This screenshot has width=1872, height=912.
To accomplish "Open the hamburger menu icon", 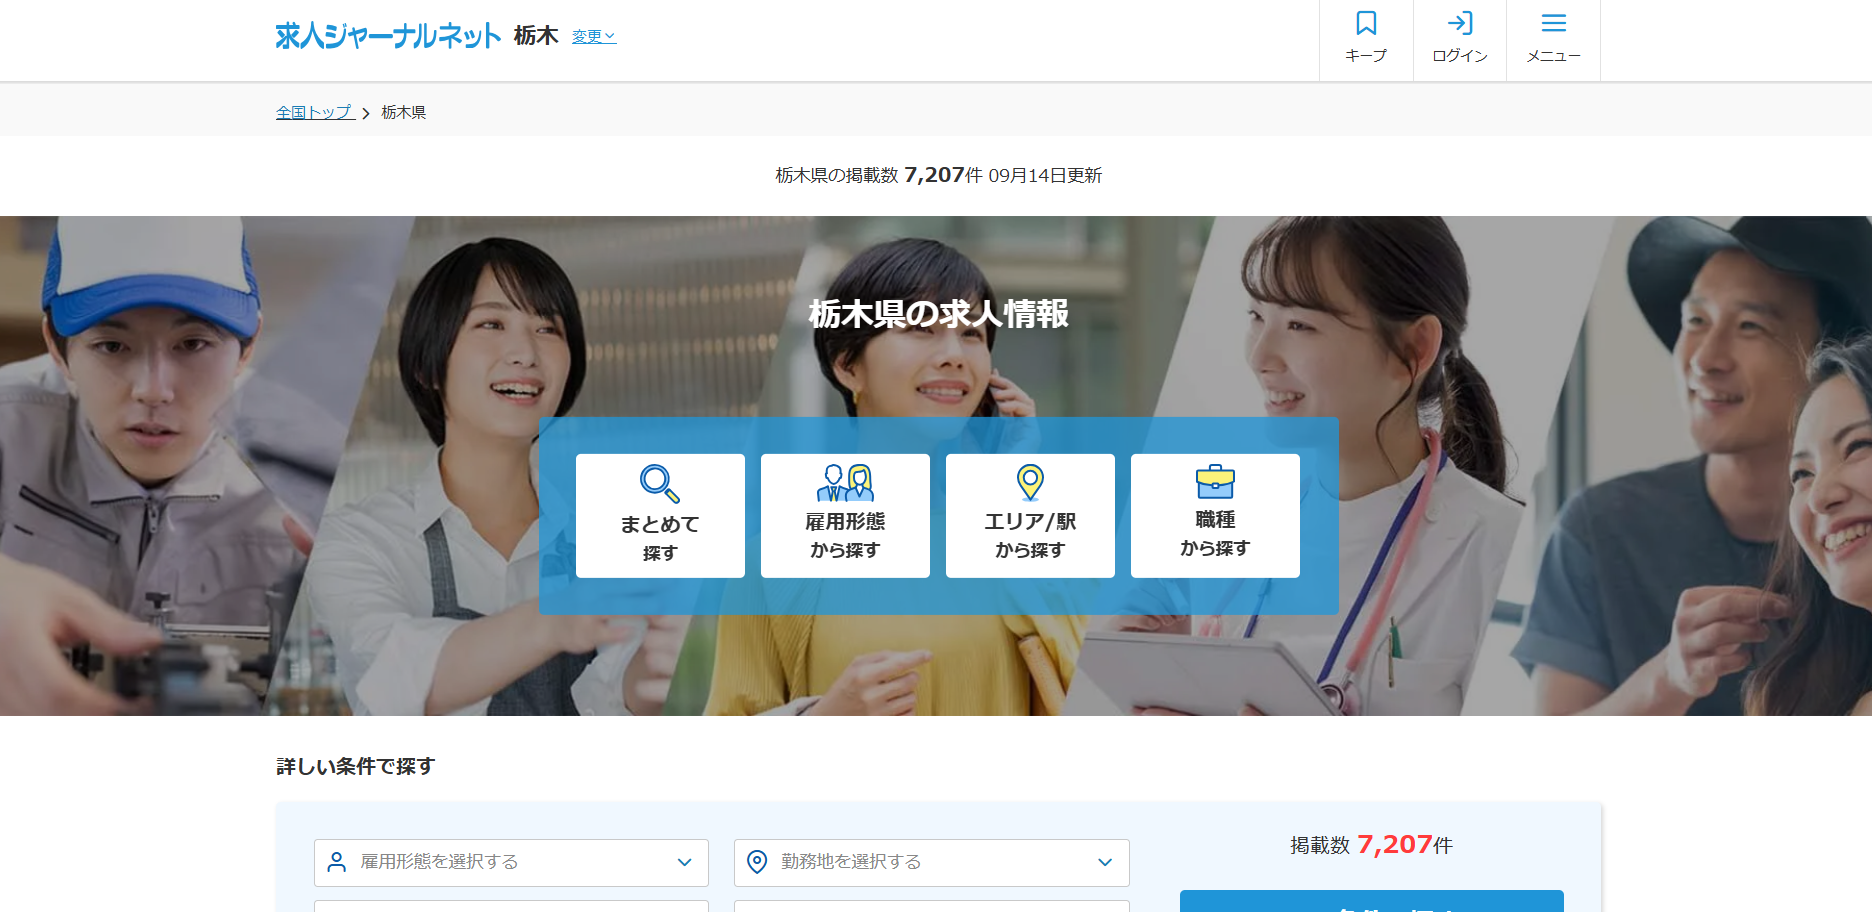I will (x=1553, y=24).
